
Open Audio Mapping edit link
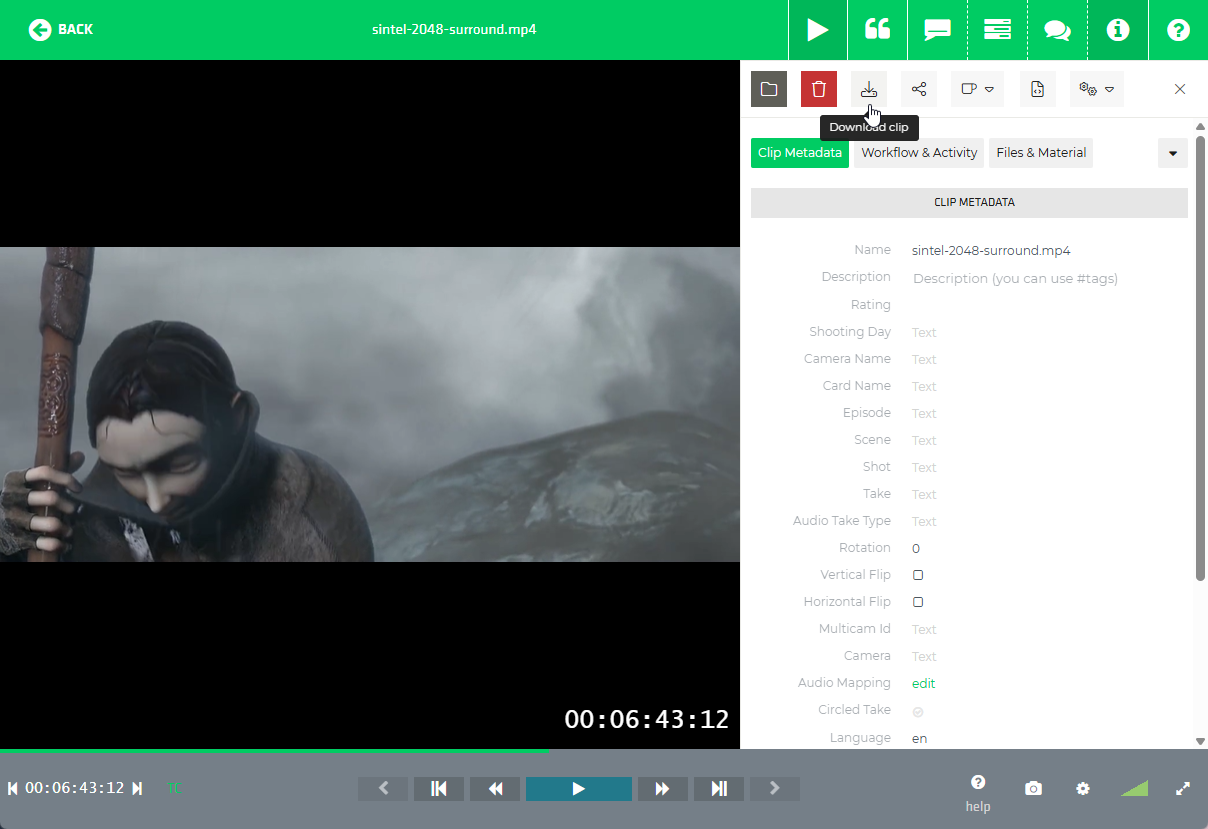[924, 683]
